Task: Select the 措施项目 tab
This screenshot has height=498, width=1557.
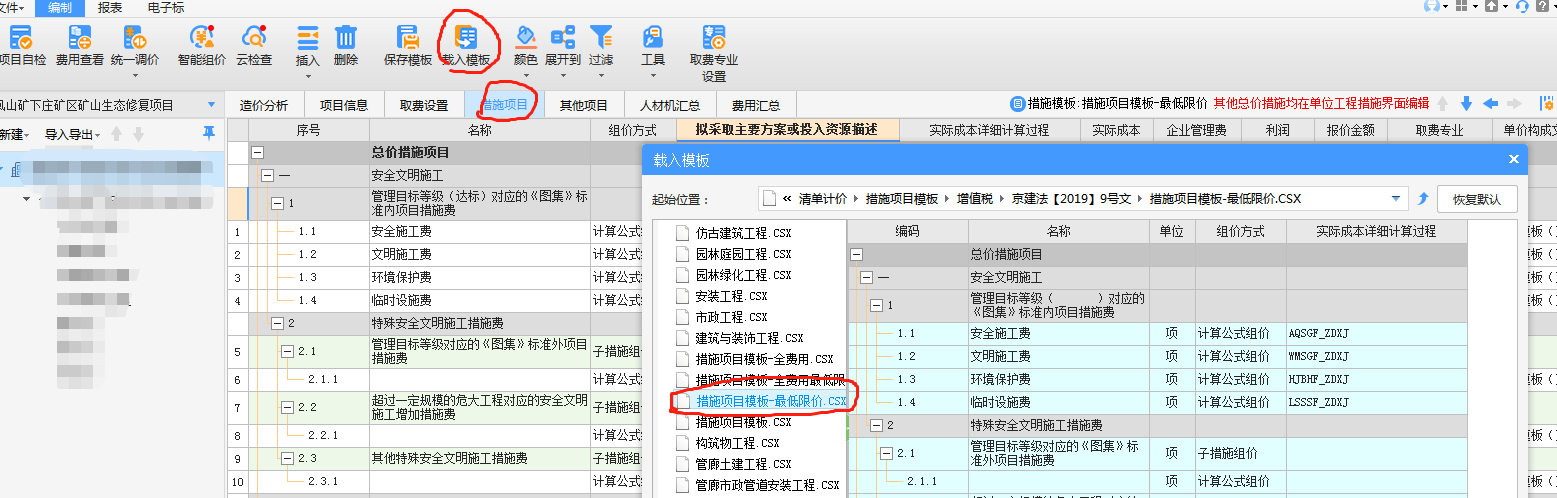Action: 504,105
